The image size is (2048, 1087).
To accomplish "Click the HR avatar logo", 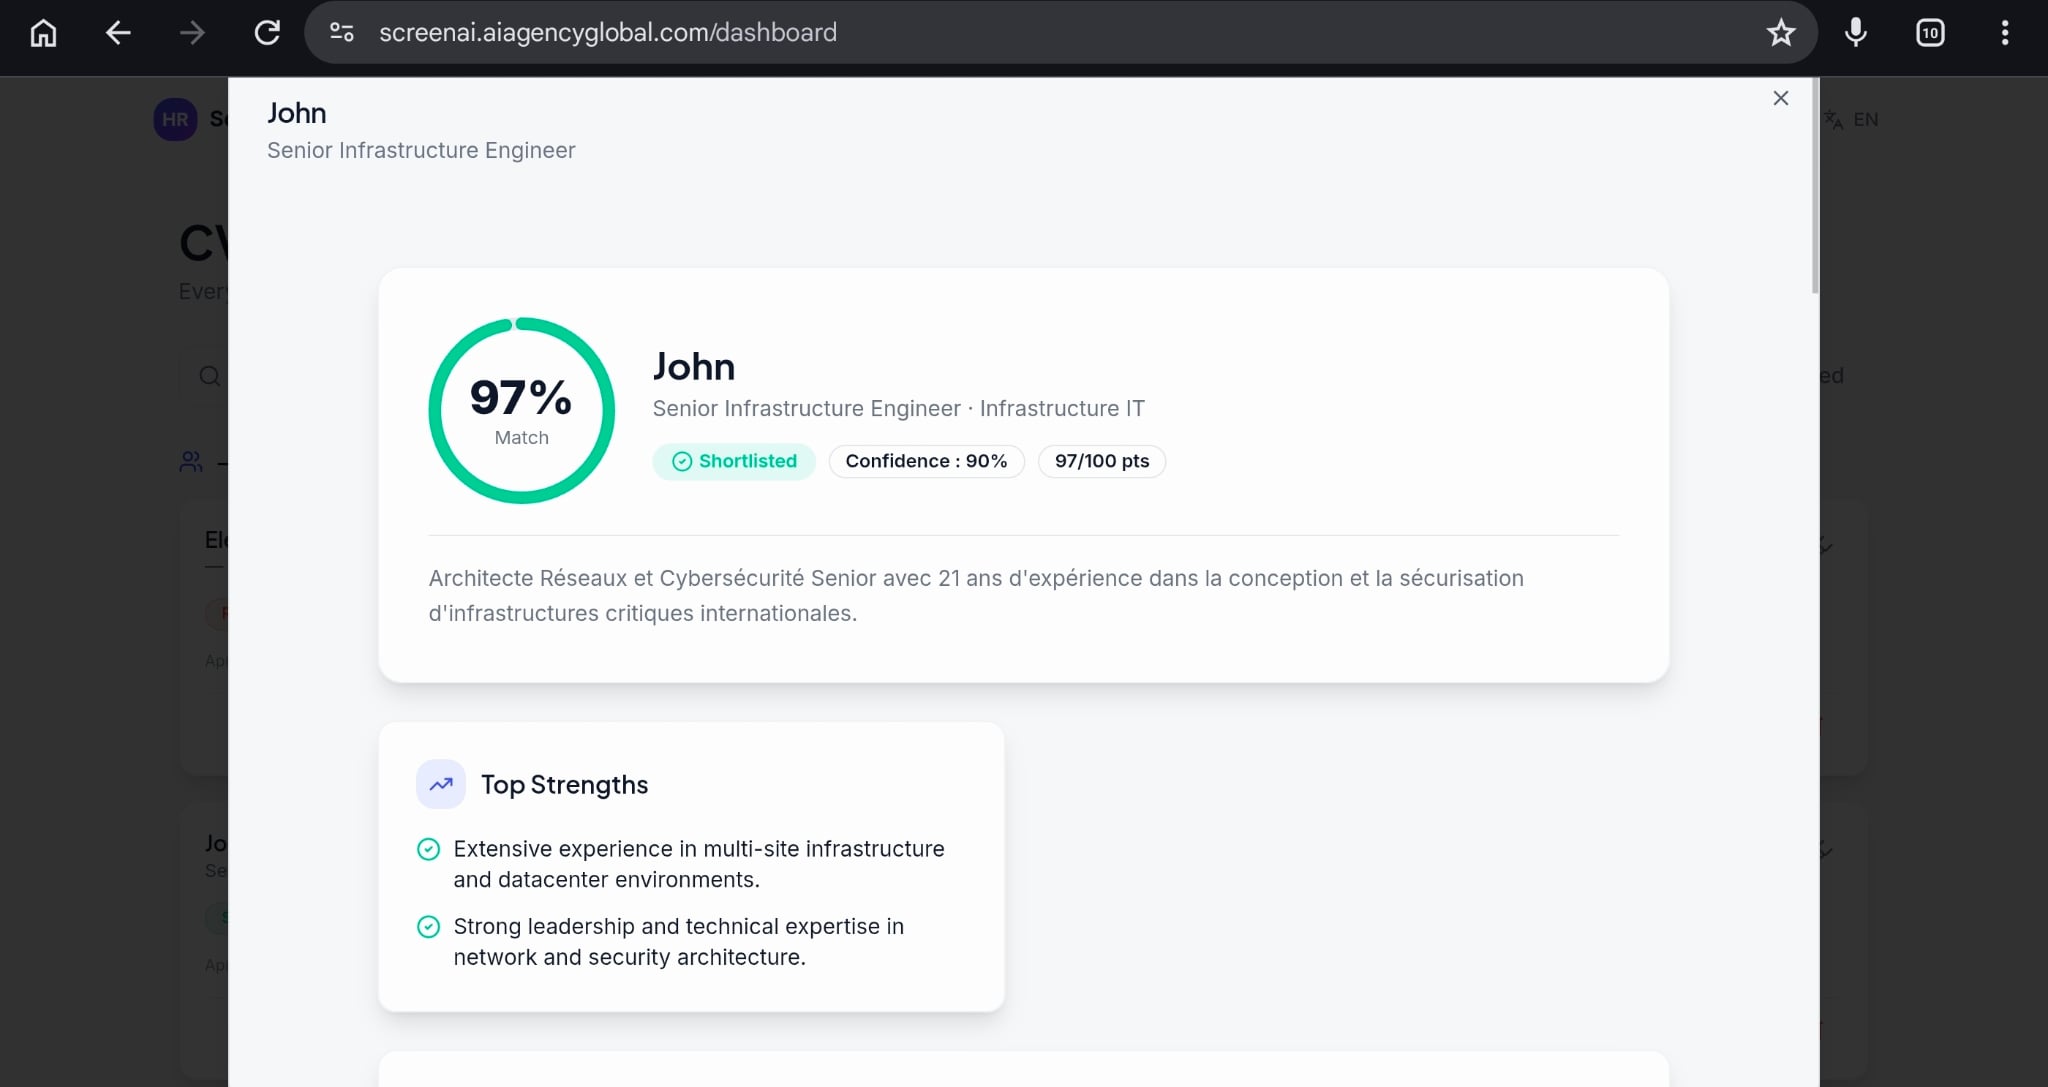I will point(175,120).
